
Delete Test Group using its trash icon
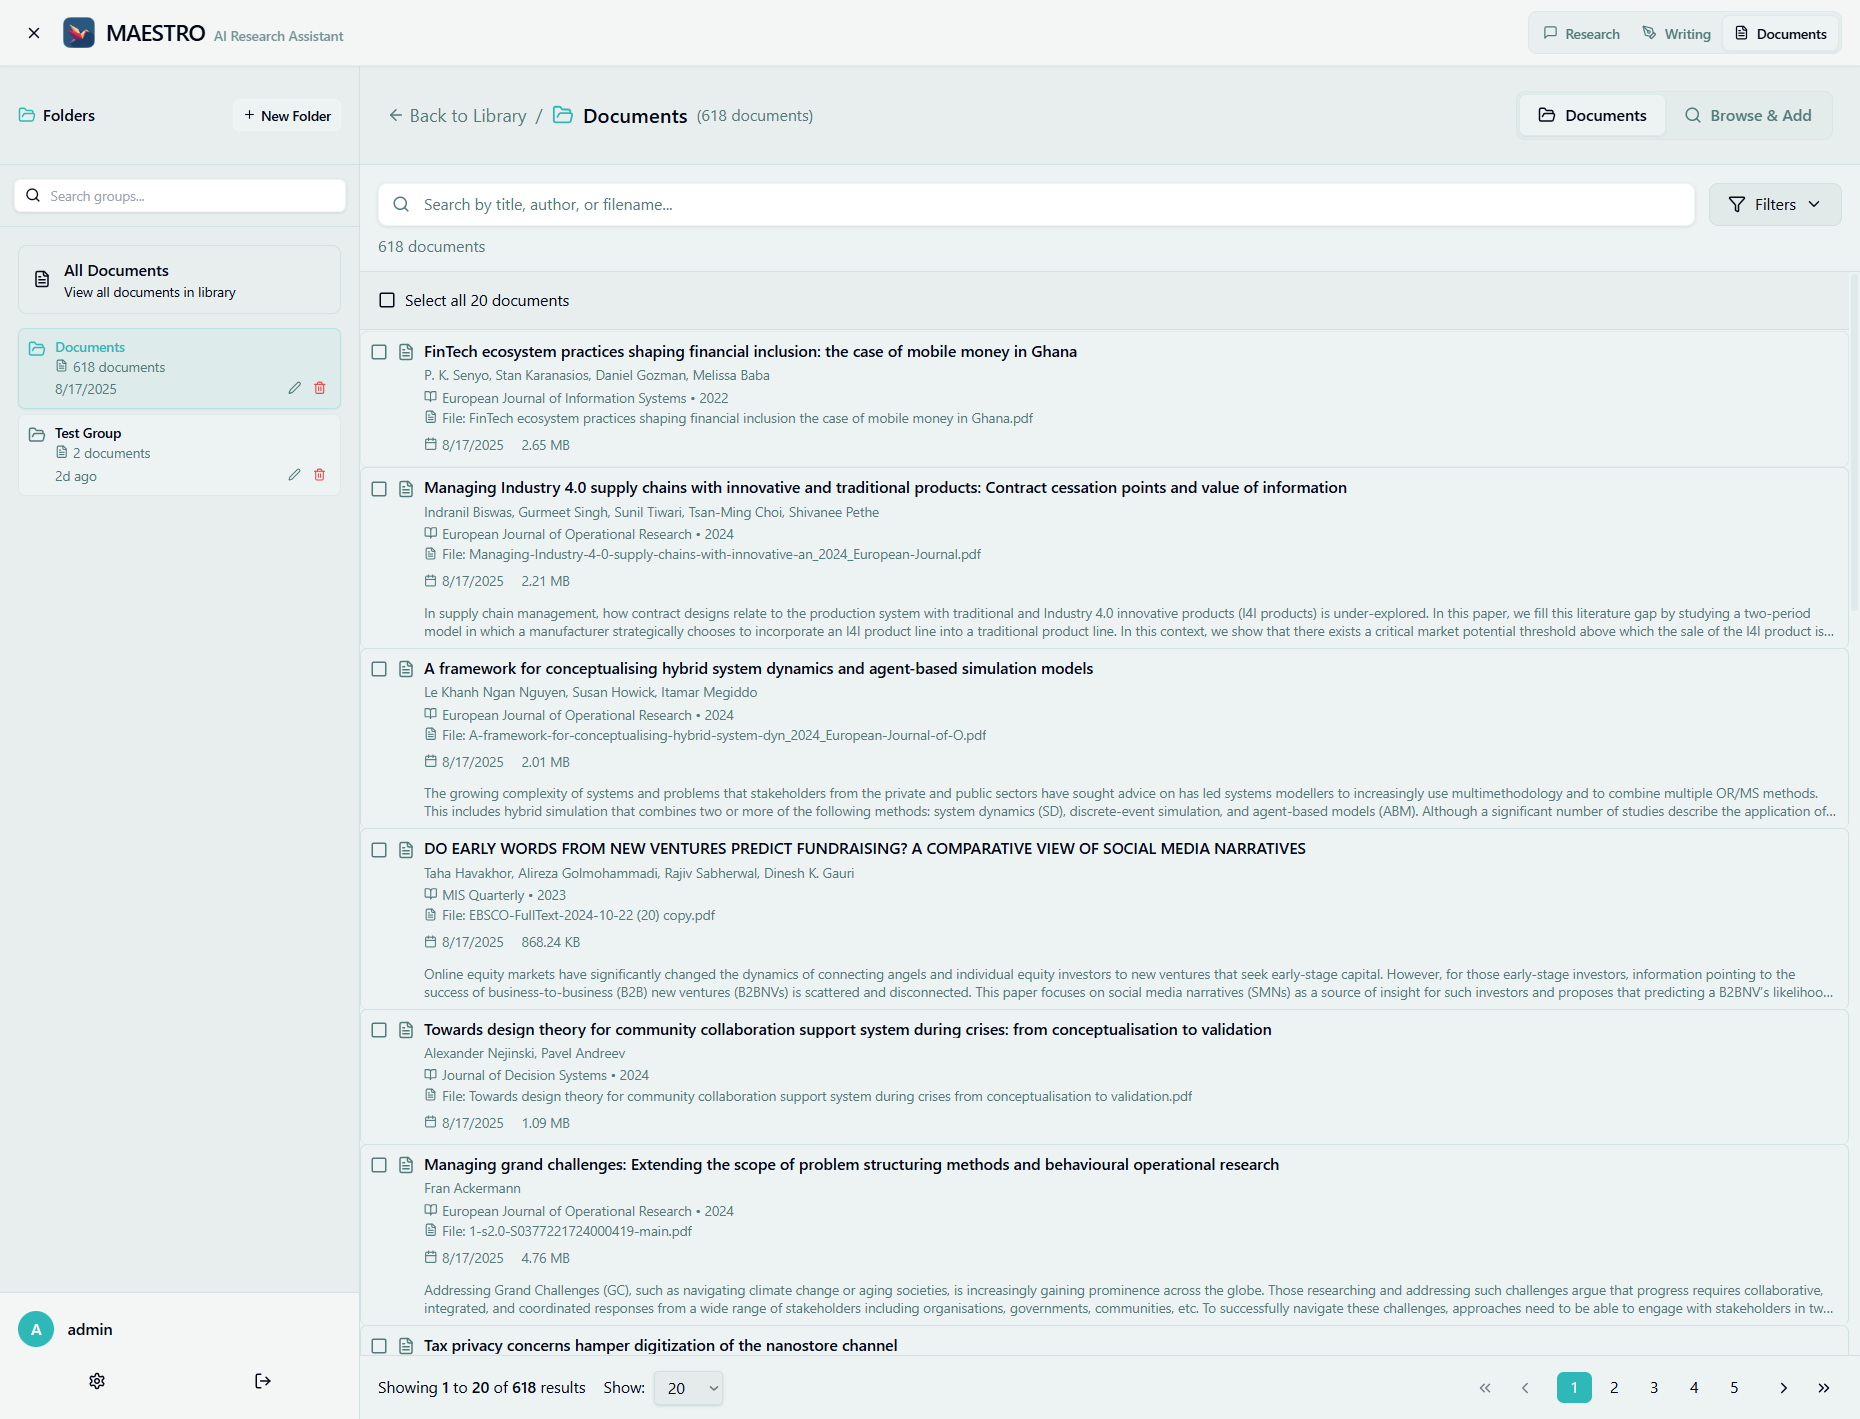[x=320, y=474]
